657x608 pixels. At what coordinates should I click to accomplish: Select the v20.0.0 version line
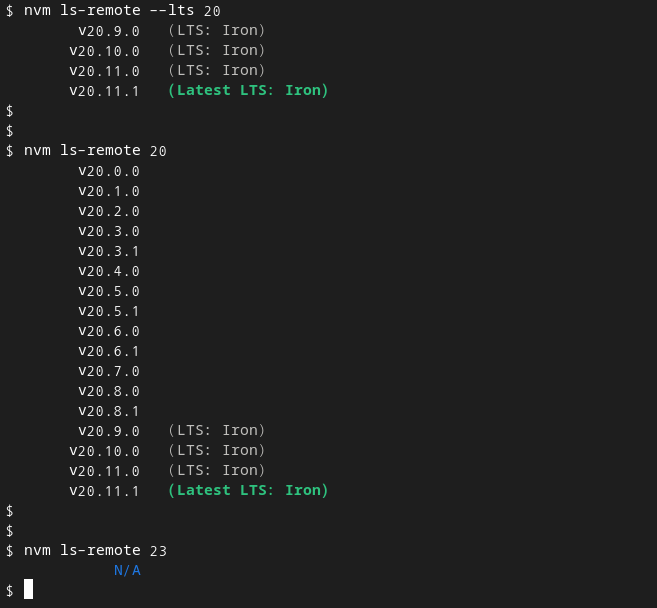109,171
